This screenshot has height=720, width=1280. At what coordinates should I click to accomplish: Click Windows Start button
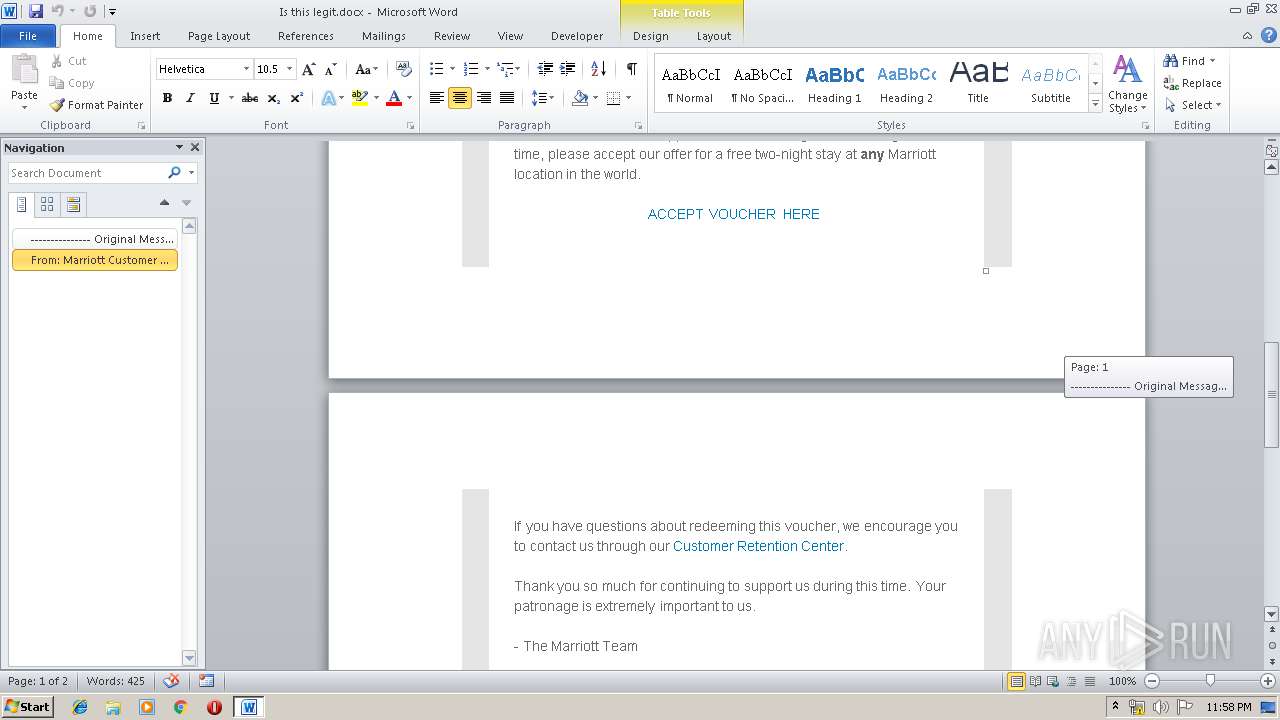click(x=27, y=706)
